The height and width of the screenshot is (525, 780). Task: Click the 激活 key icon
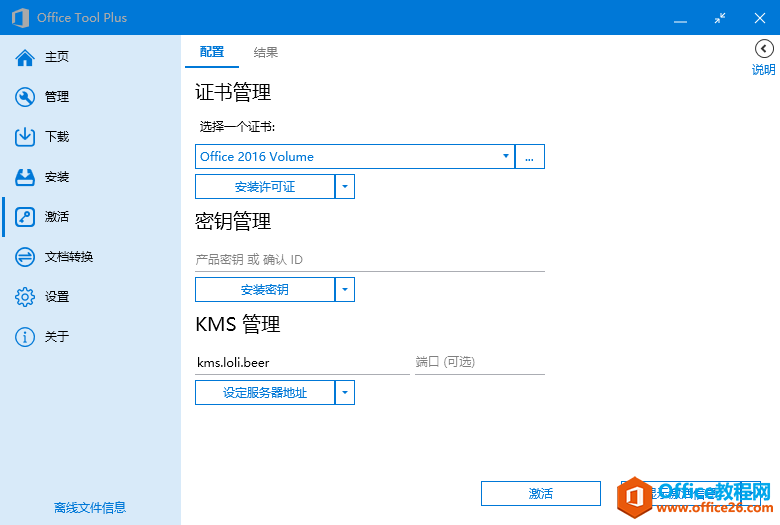click(x=25, y=217)
